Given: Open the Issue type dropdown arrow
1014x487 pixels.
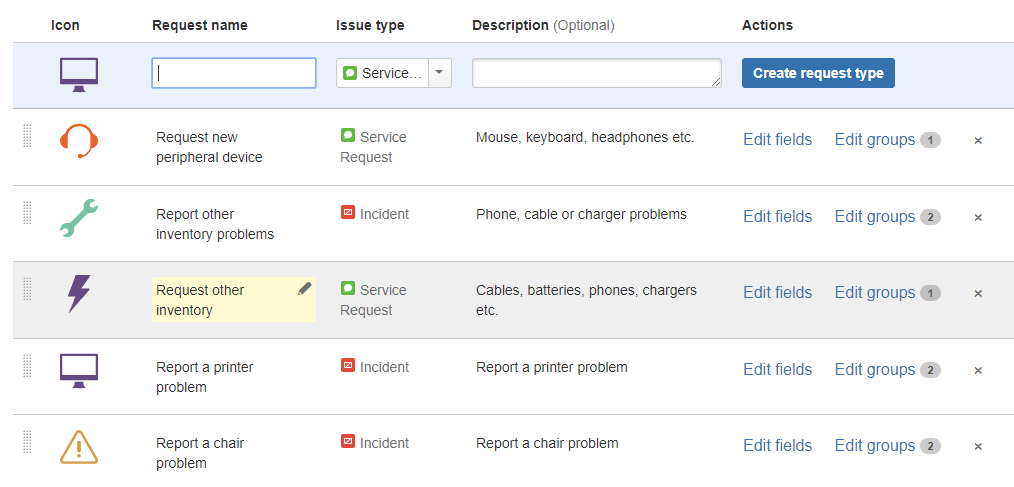Looking at the screenshot, I should [440, 73].
